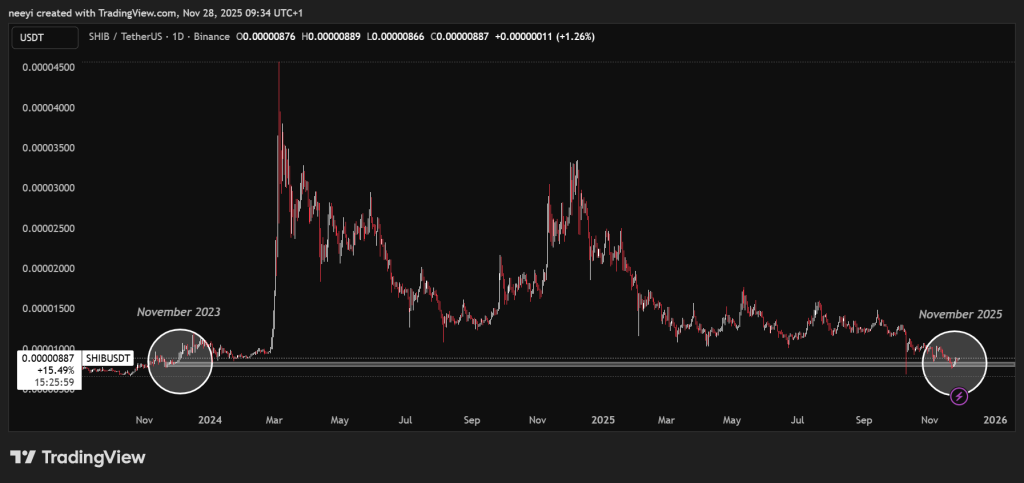
Task: Click the 2024 label on time axis
Action: (210, 420)
